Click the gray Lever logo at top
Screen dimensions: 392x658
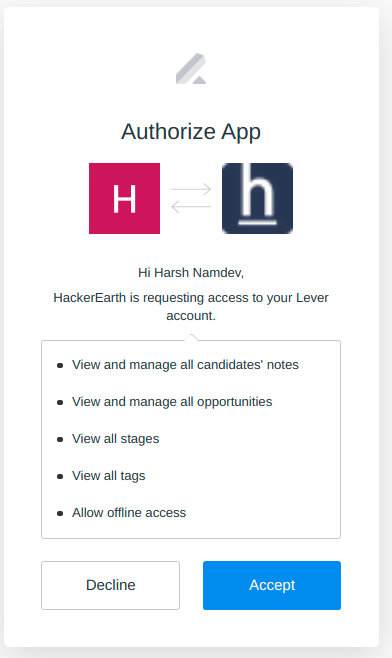click(191, 68)
